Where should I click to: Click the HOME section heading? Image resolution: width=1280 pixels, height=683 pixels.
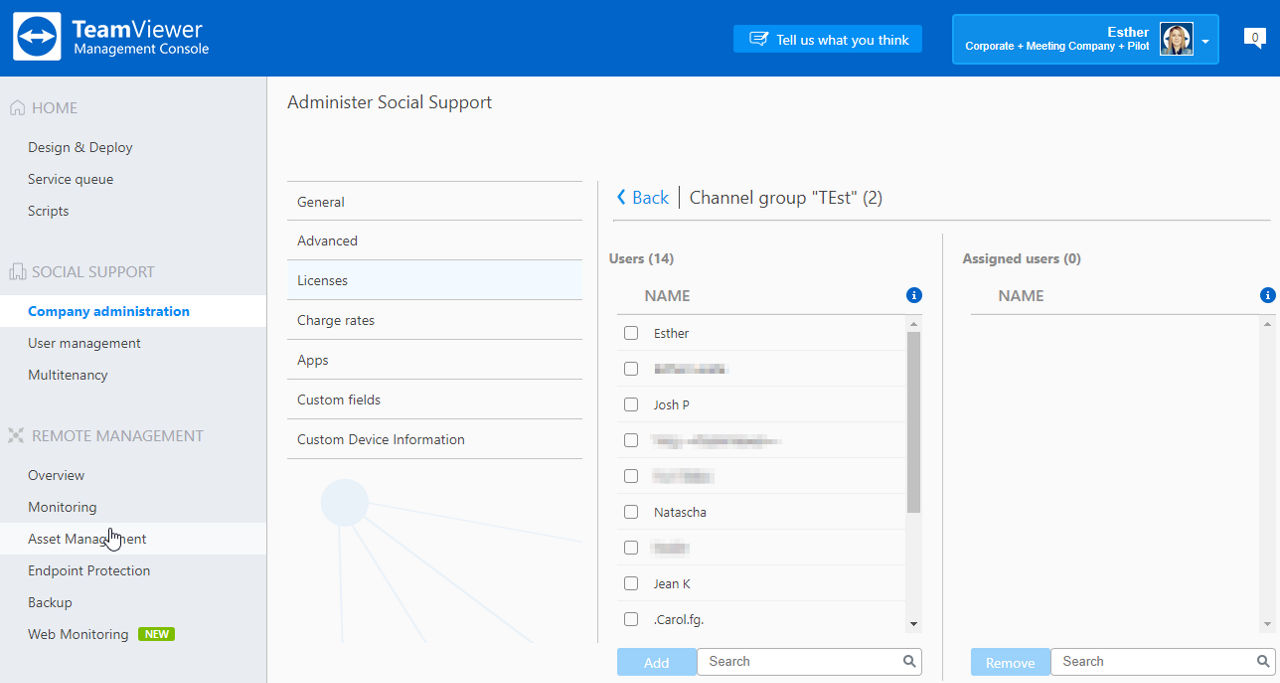[55, 108]
